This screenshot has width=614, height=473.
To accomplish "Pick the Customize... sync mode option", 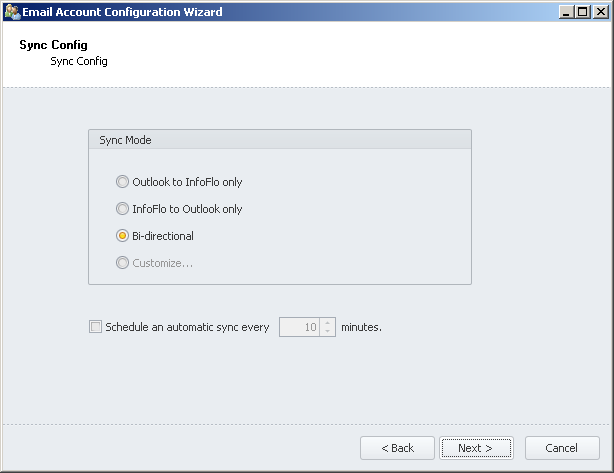I will [x=123, y=263].
